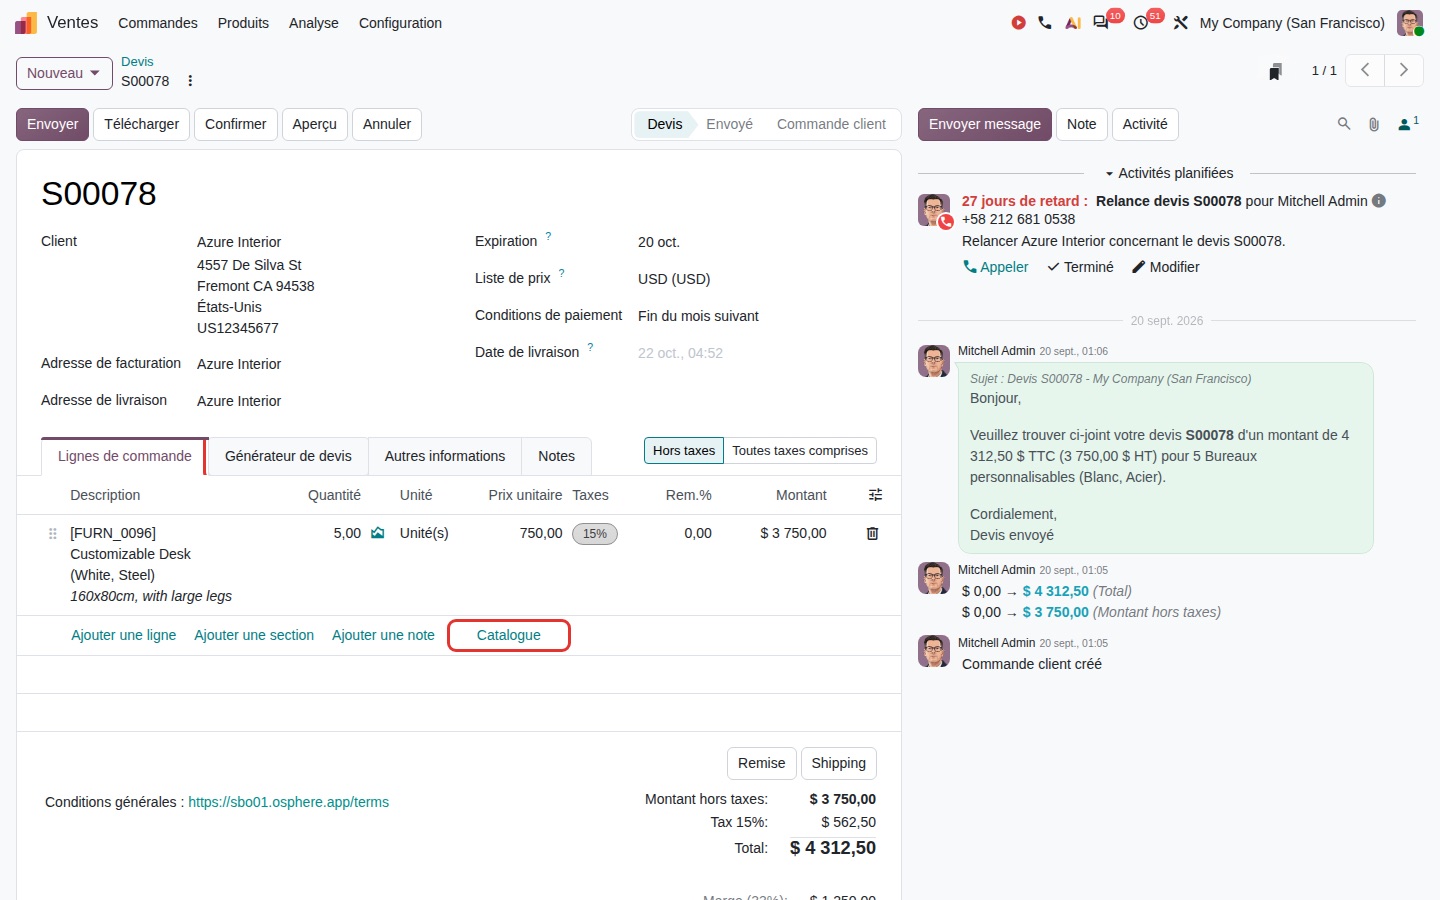Open the chatter attachments paperclip
Viewport: 1440px width, 900px height.
(x=1374, y=124)
